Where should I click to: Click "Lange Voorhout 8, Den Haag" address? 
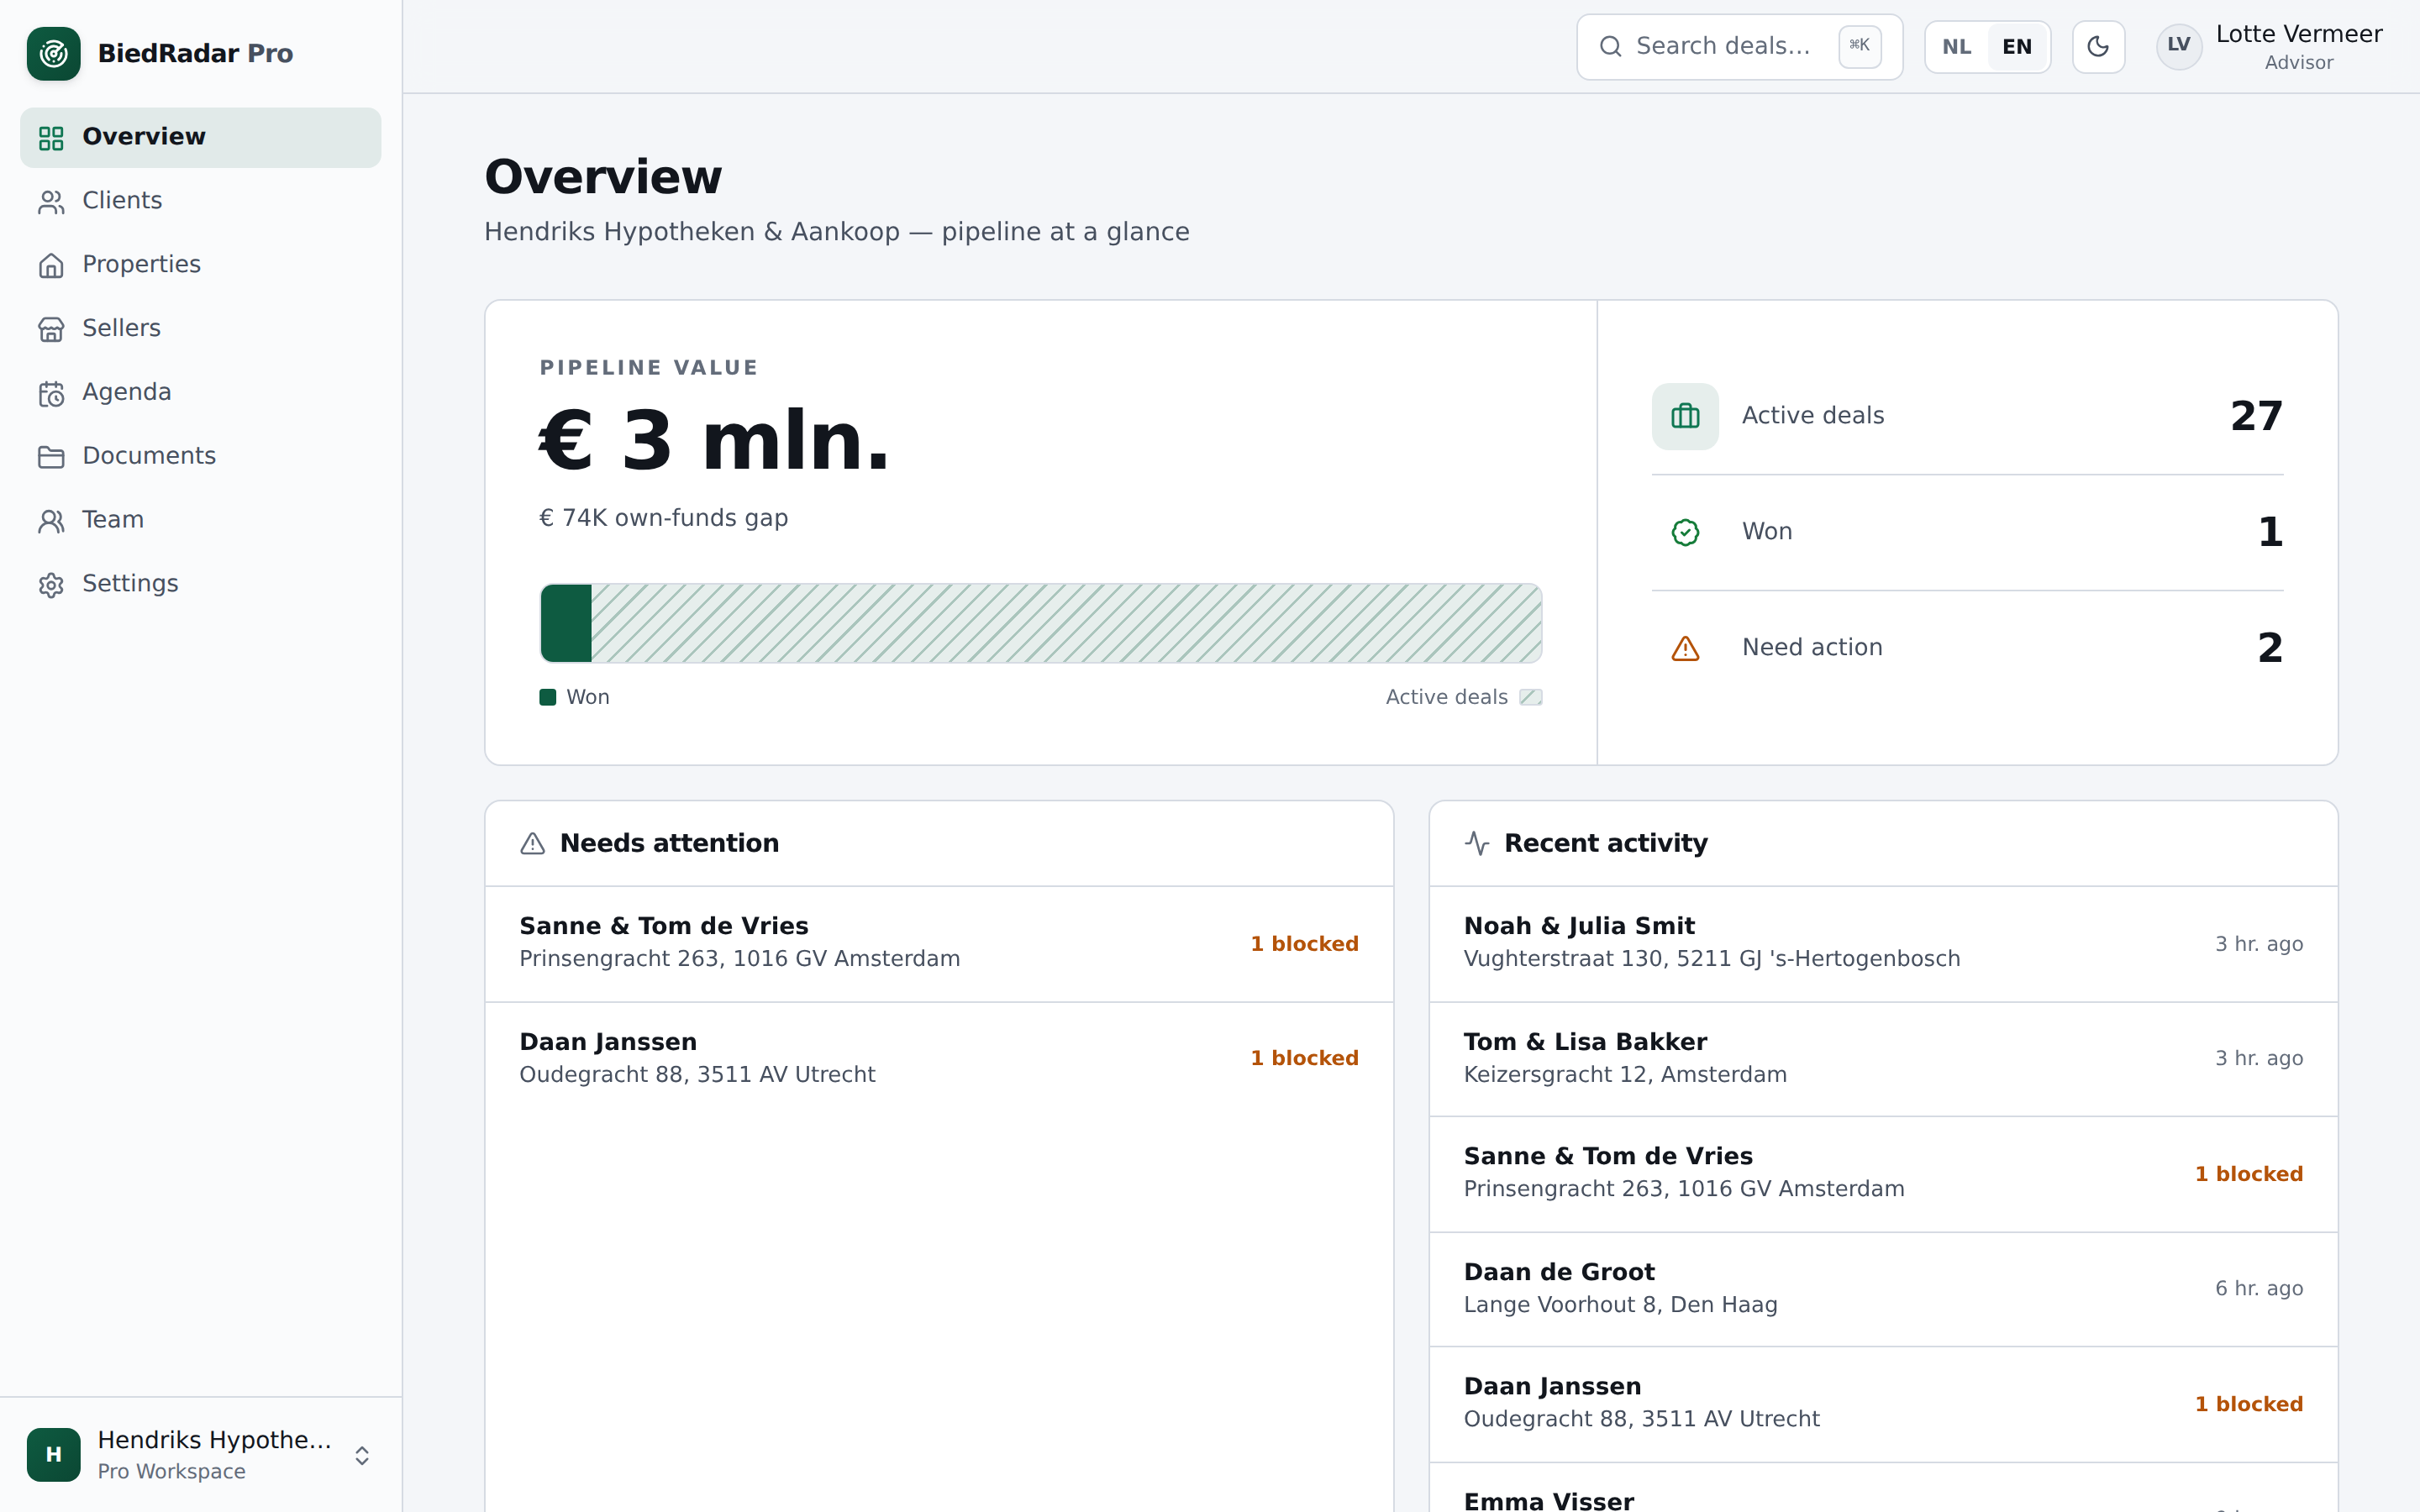point(1620,1305)
